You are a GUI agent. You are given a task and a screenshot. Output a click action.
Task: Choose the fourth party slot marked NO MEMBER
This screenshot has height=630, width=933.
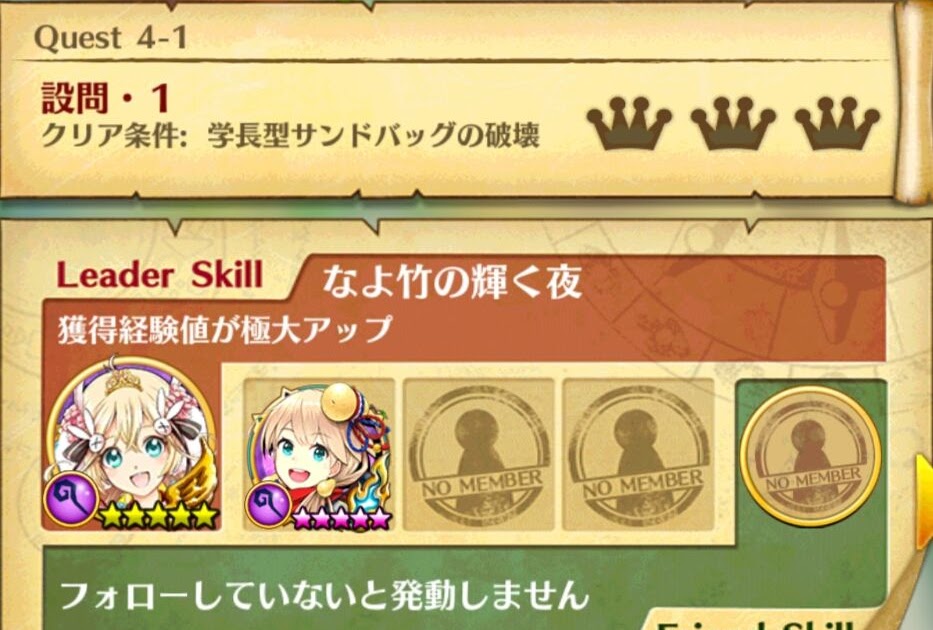(638, 455)
